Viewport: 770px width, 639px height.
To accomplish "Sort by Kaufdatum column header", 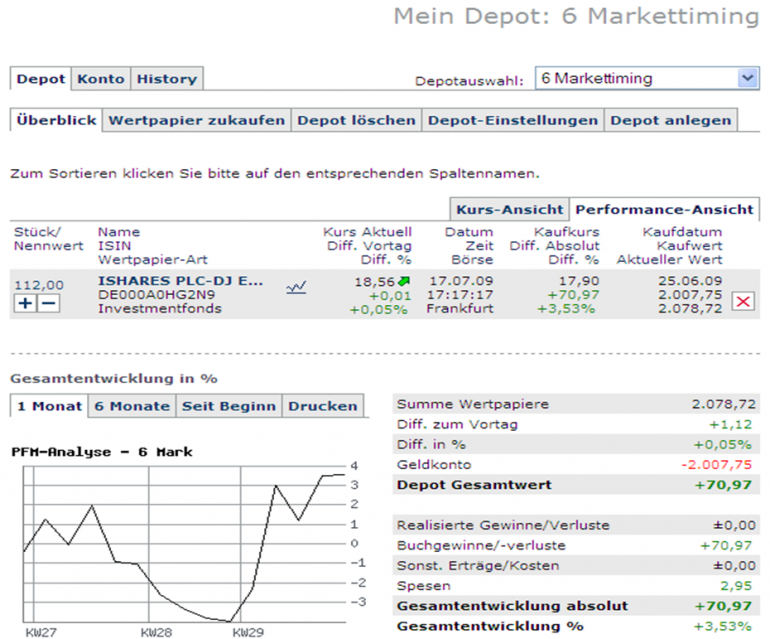I will click(682, 232).
